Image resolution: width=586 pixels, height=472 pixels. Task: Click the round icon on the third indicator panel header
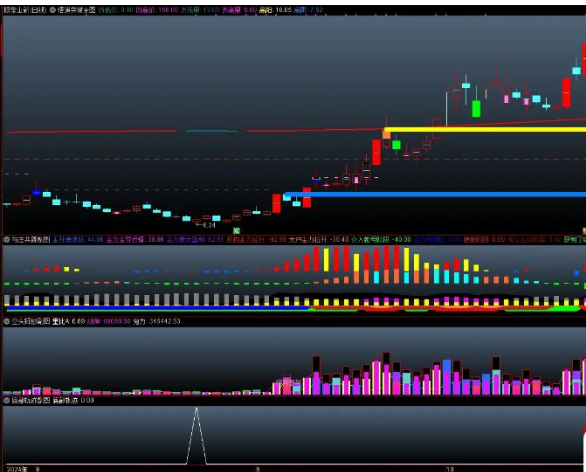click(x=7, y=321)
